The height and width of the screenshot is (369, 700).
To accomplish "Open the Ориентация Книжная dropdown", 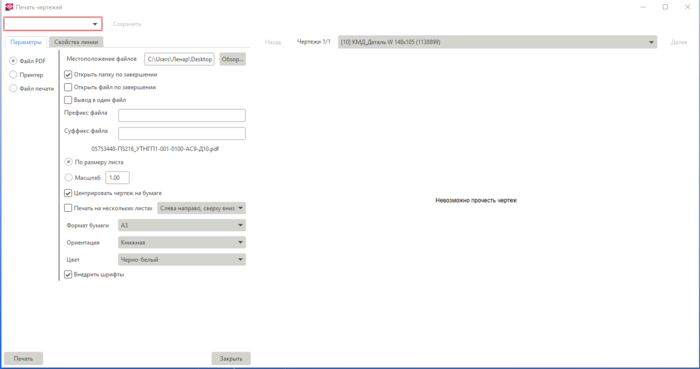I will click(182, 242).
